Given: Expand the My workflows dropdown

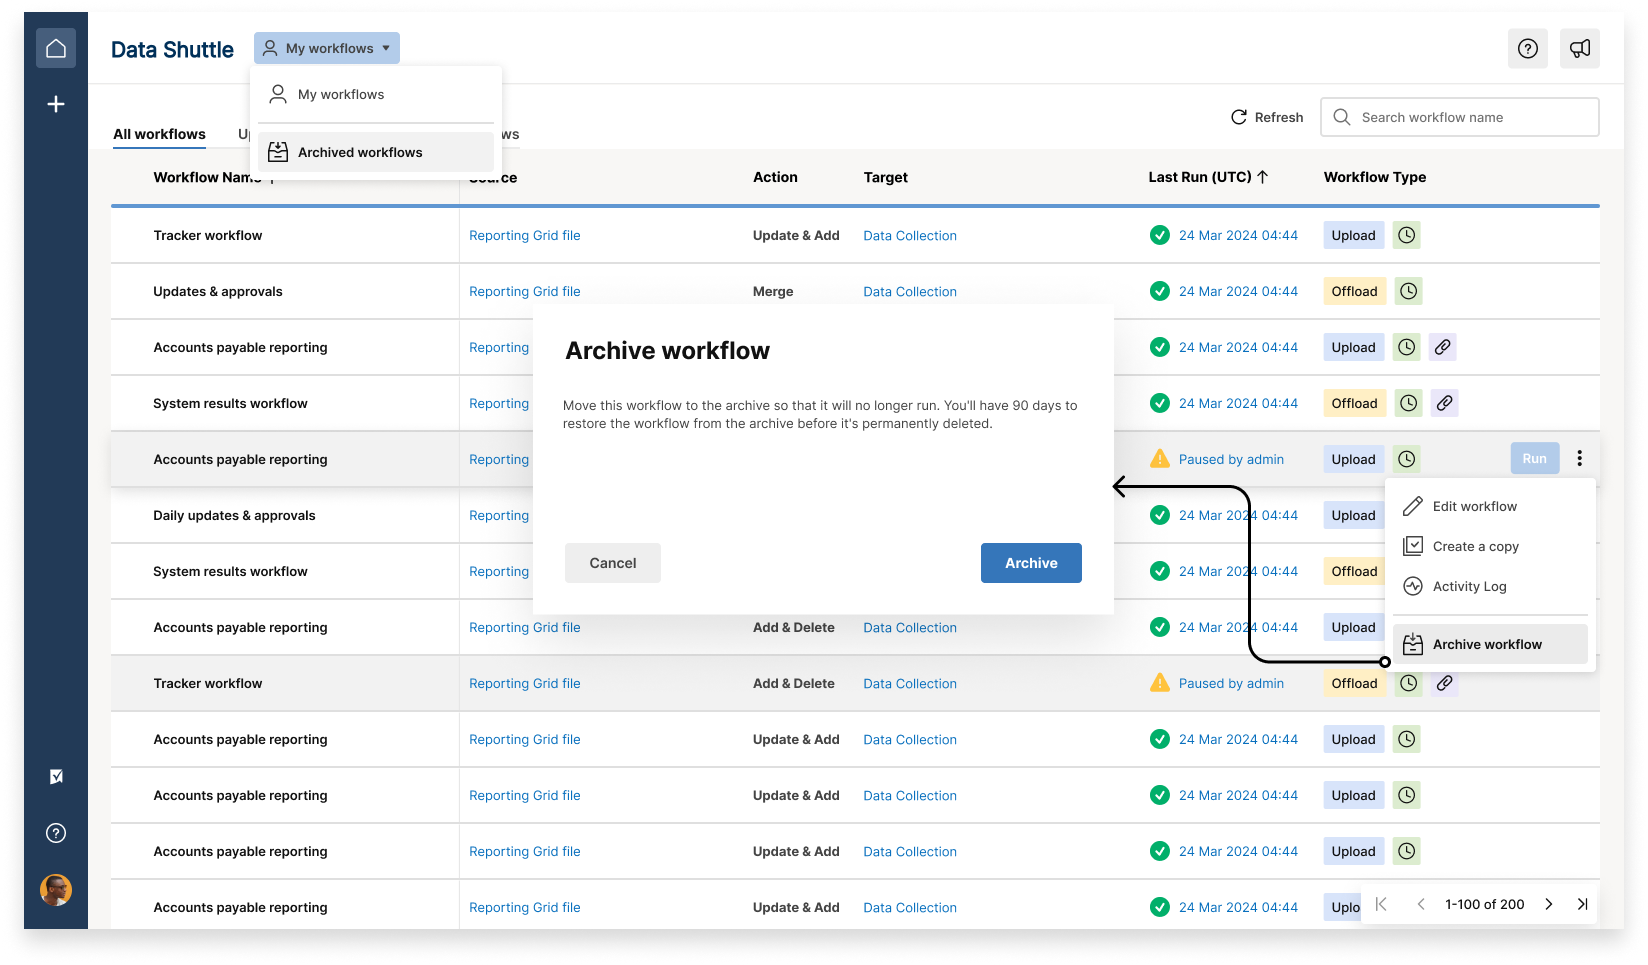Looking at the screenshot, I should point(327,48).
